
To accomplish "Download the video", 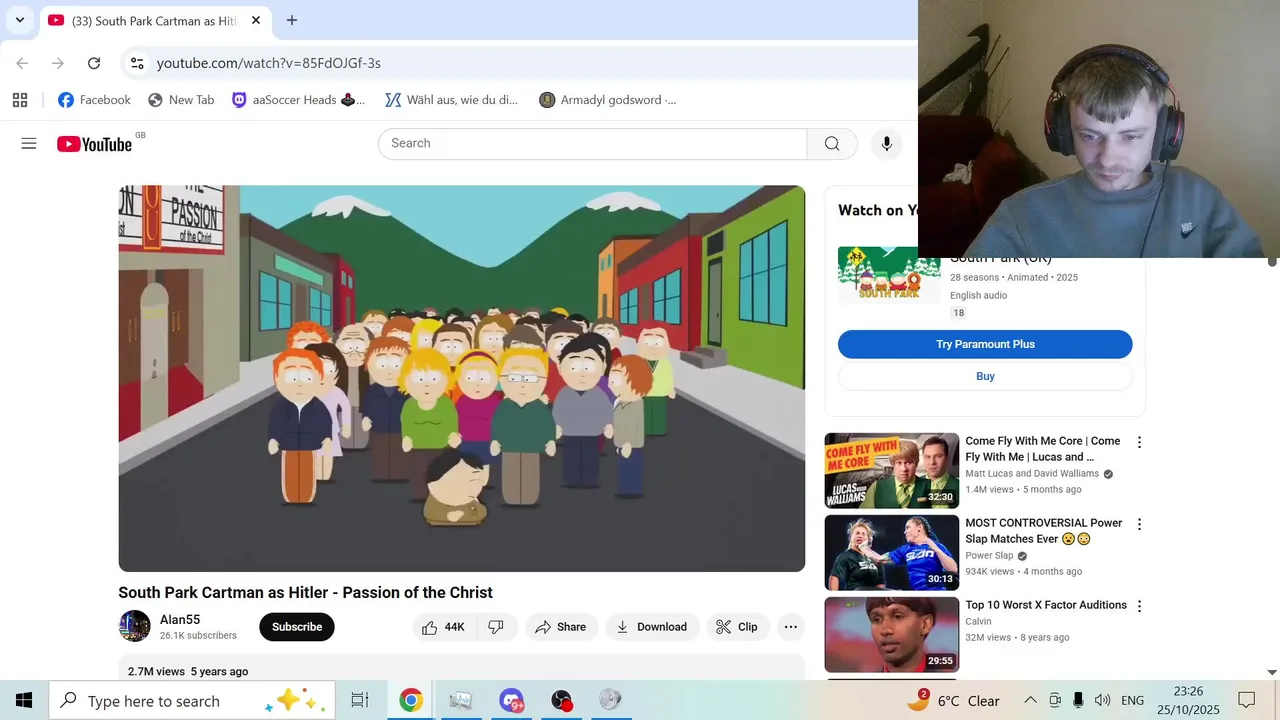I will coord(651,627).
